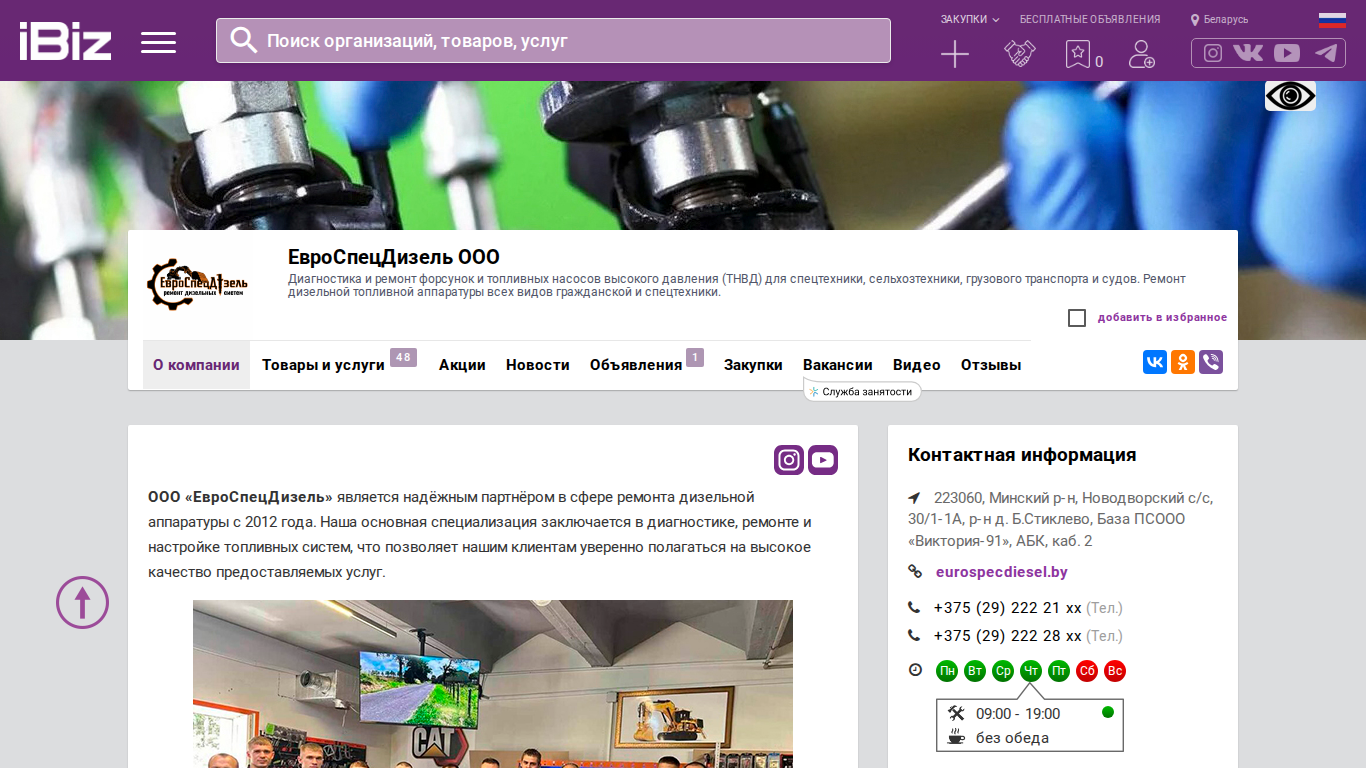Image resolution: width=1366 pixels, height=768 pixels.
Task: Open company YouTube purple icon
Action: (x=823, y=460)
